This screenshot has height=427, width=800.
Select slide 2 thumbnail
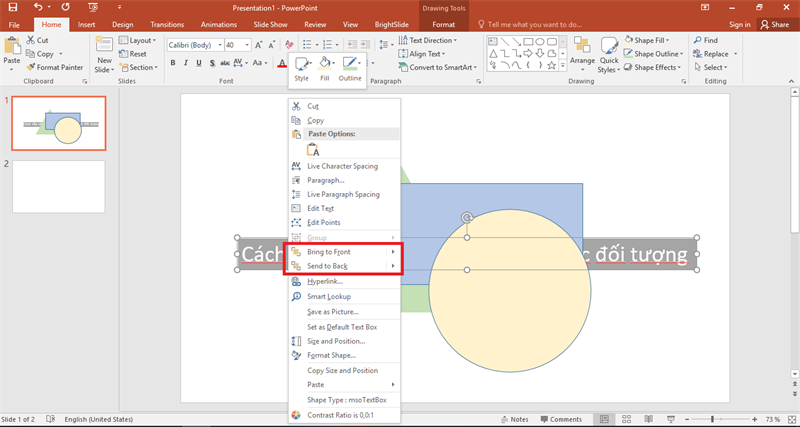coord(58,186)
